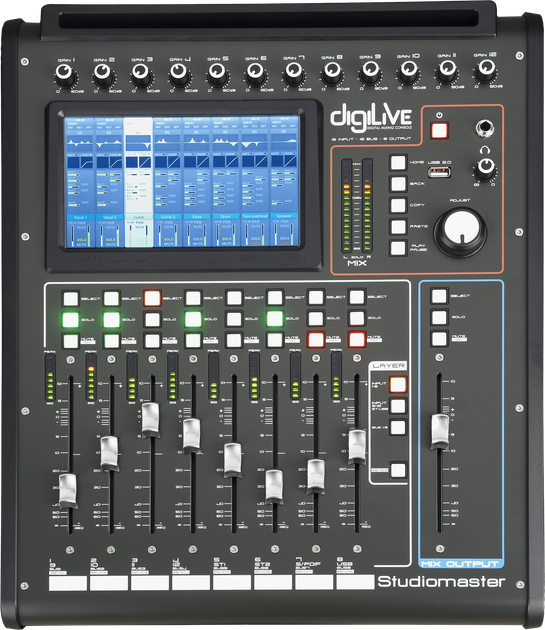Toggle SOLO on MIX OUTPUT strip
The width and height of the screenshot is (545, 630).
pos(439,317)
